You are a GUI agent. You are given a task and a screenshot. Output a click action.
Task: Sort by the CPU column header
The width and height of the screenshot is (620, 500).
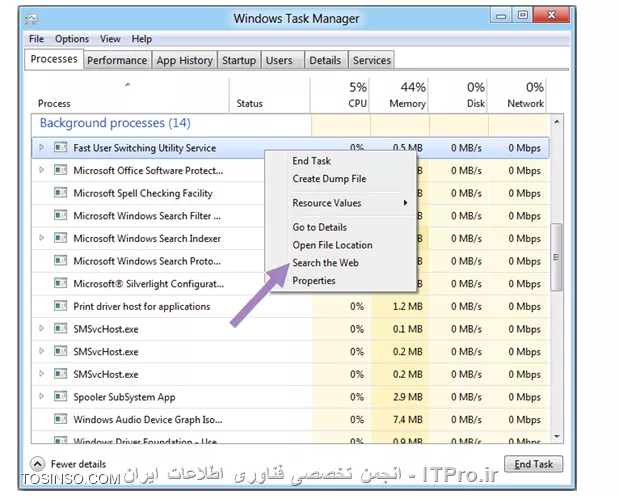click(357, 104)
